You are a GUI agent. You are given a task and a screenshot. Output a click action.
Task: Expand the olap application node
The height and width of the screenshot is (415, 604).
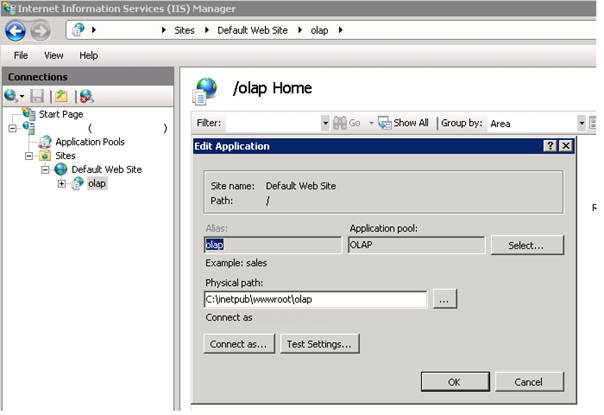(61, 184)
